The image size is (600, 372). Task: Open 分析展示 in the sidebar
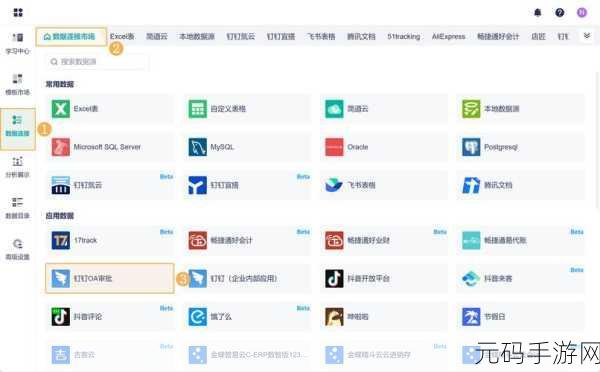pos(18,167)
